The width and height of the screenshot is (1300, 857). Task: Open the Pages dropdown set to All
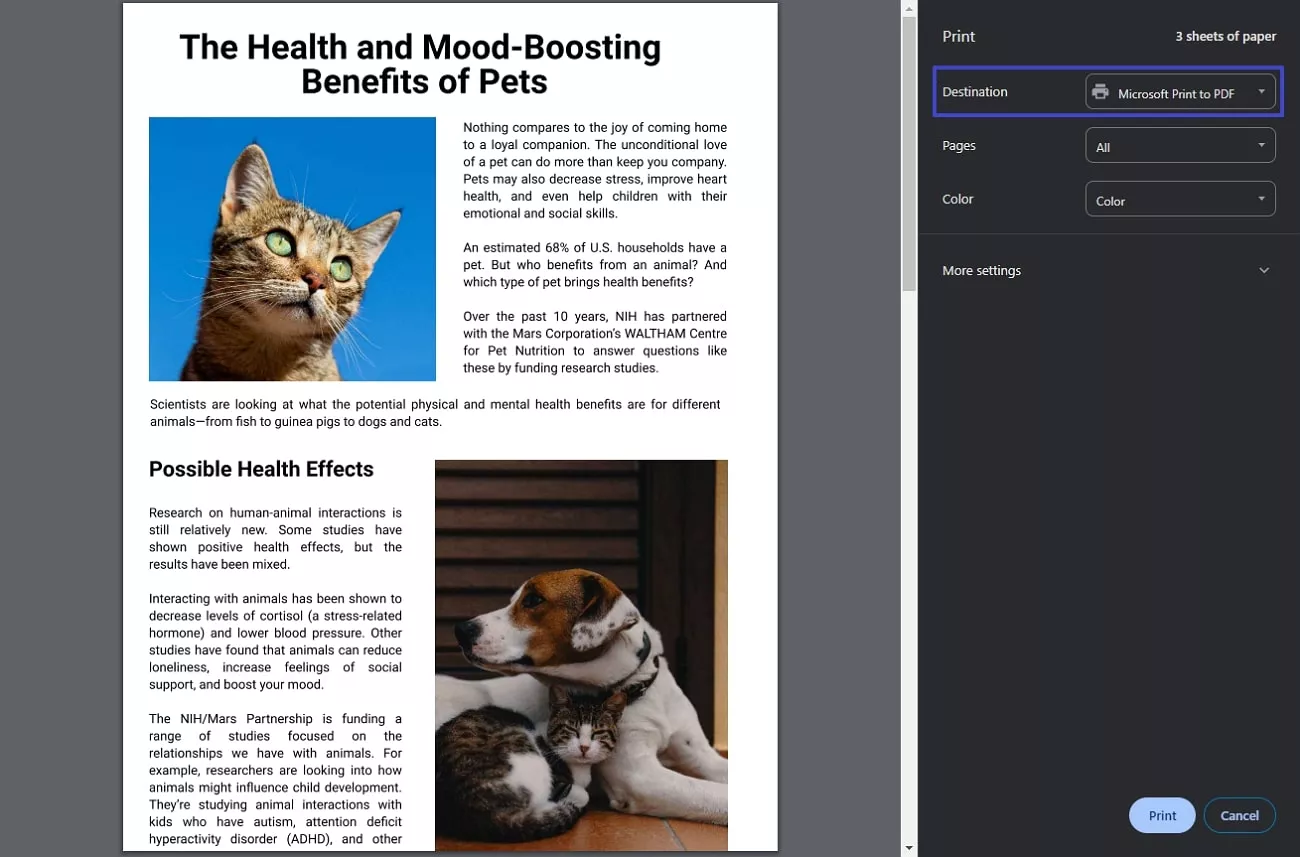tap(1180, 146)
